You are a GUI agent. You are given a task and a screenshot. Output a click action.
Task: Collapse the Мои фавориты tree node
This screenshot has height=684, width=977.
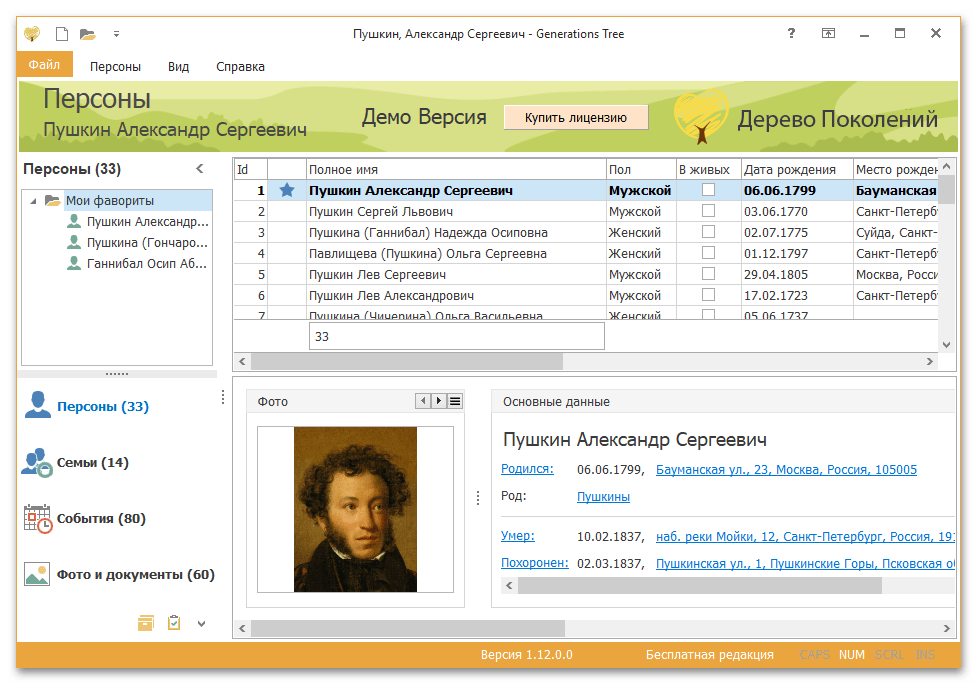(x=34, y=200)
